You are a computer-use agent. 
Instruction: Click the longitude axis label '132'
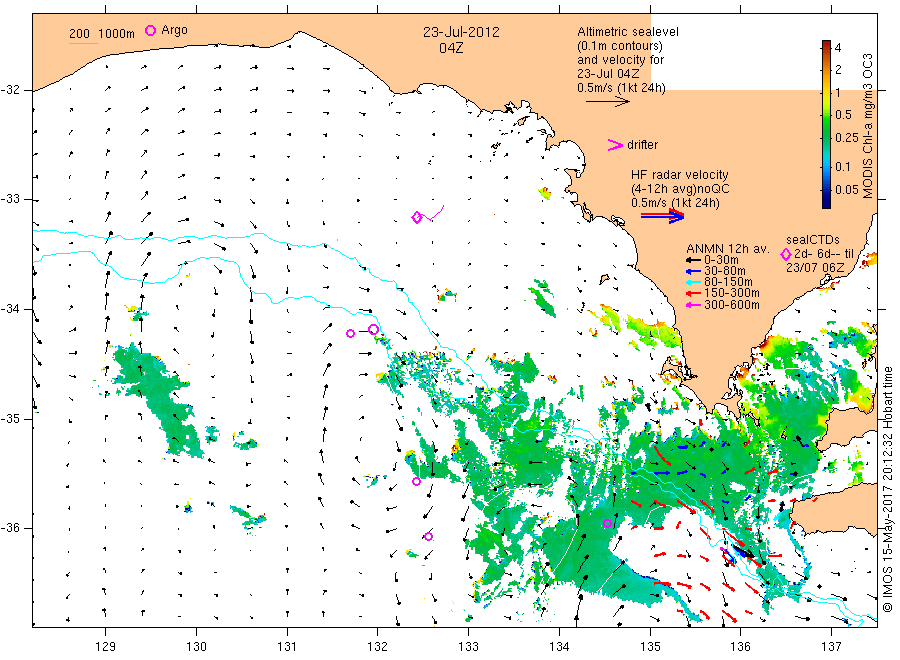(x=378, y=647)
